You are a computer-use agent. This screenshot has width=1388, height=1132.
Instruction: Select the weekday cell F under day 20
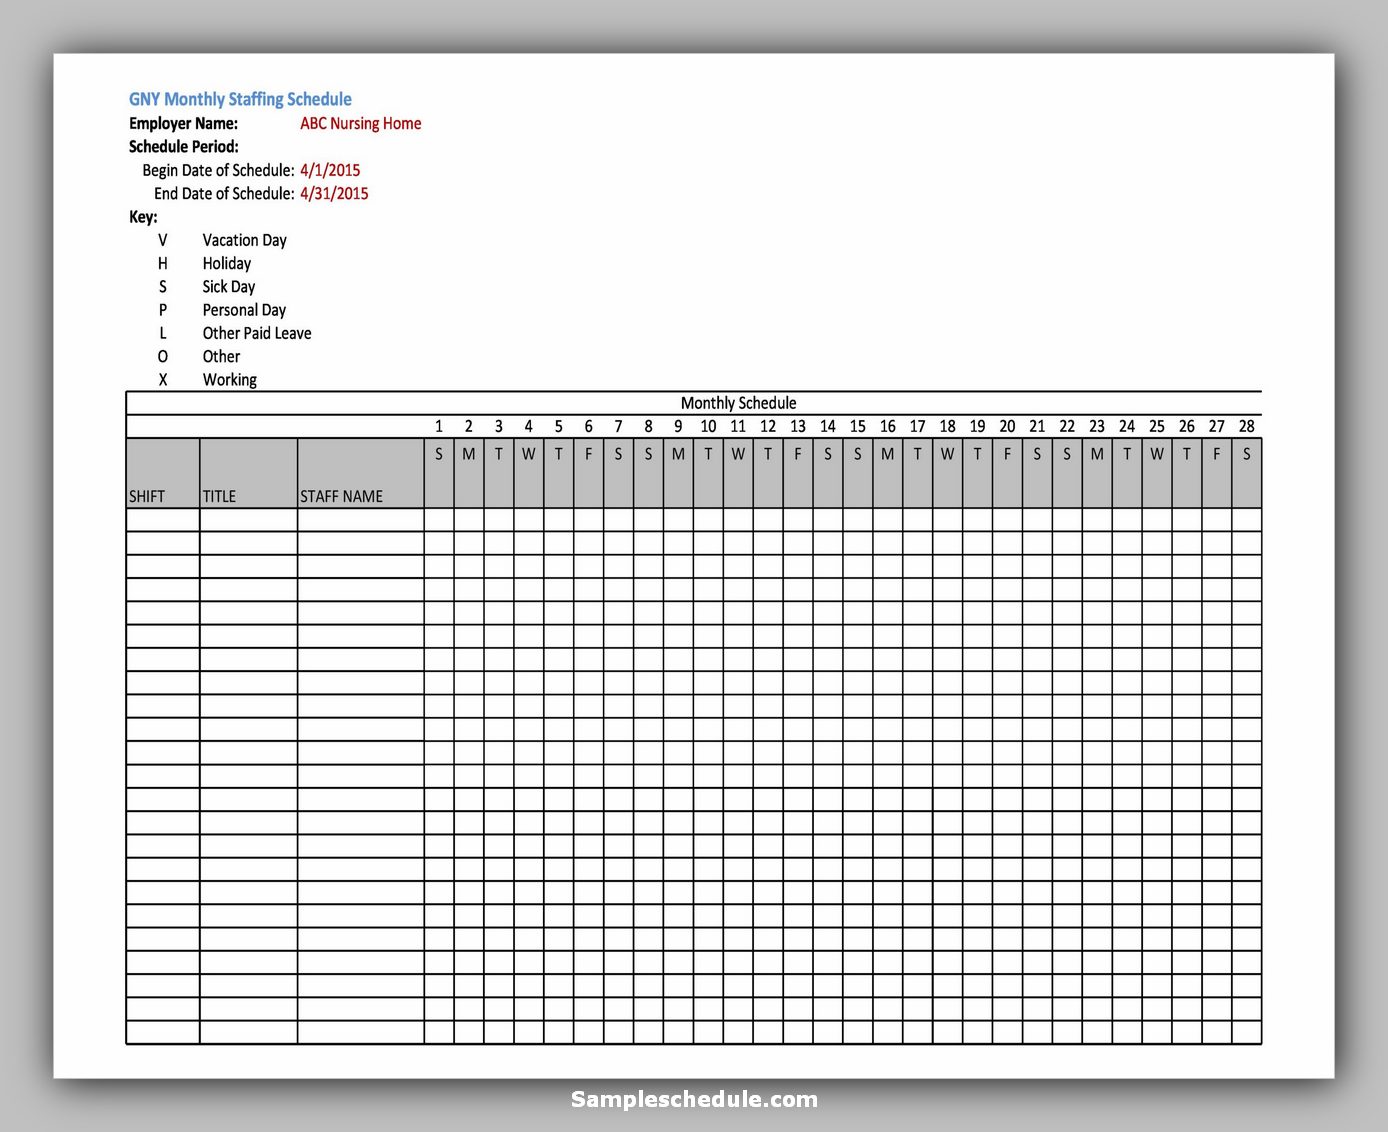1007,473
